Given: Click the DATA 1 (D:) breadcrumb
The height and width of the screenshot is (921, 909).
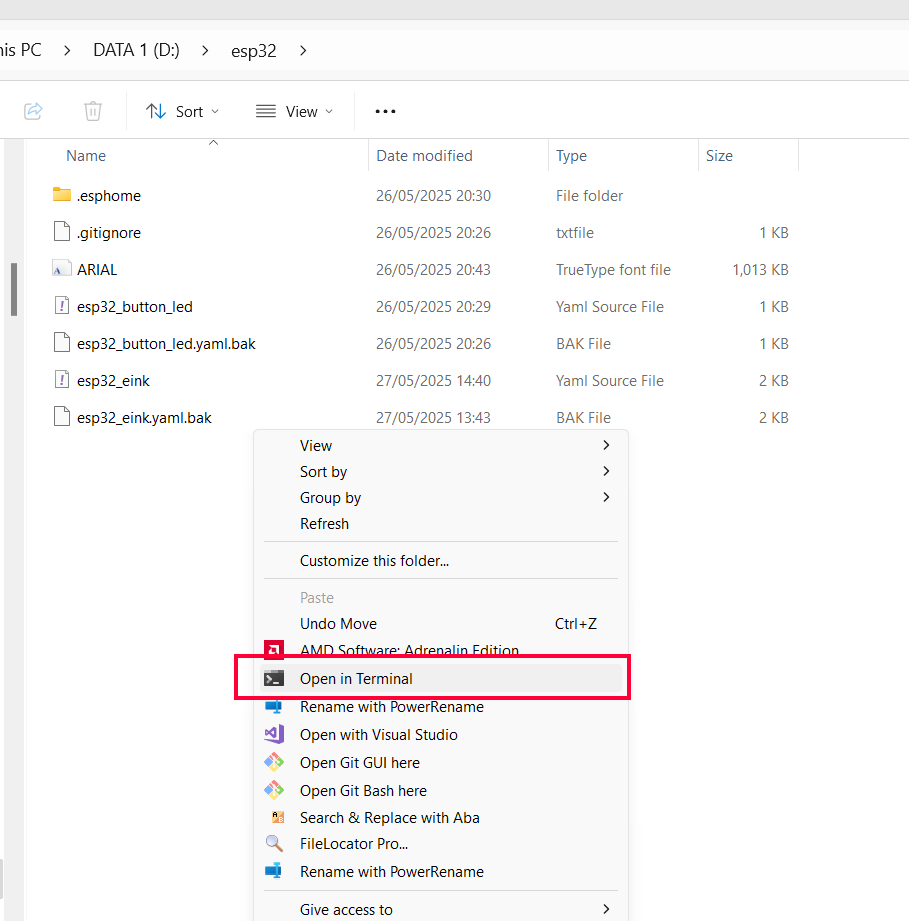Looking at the screenshot, I should point(136,50).
